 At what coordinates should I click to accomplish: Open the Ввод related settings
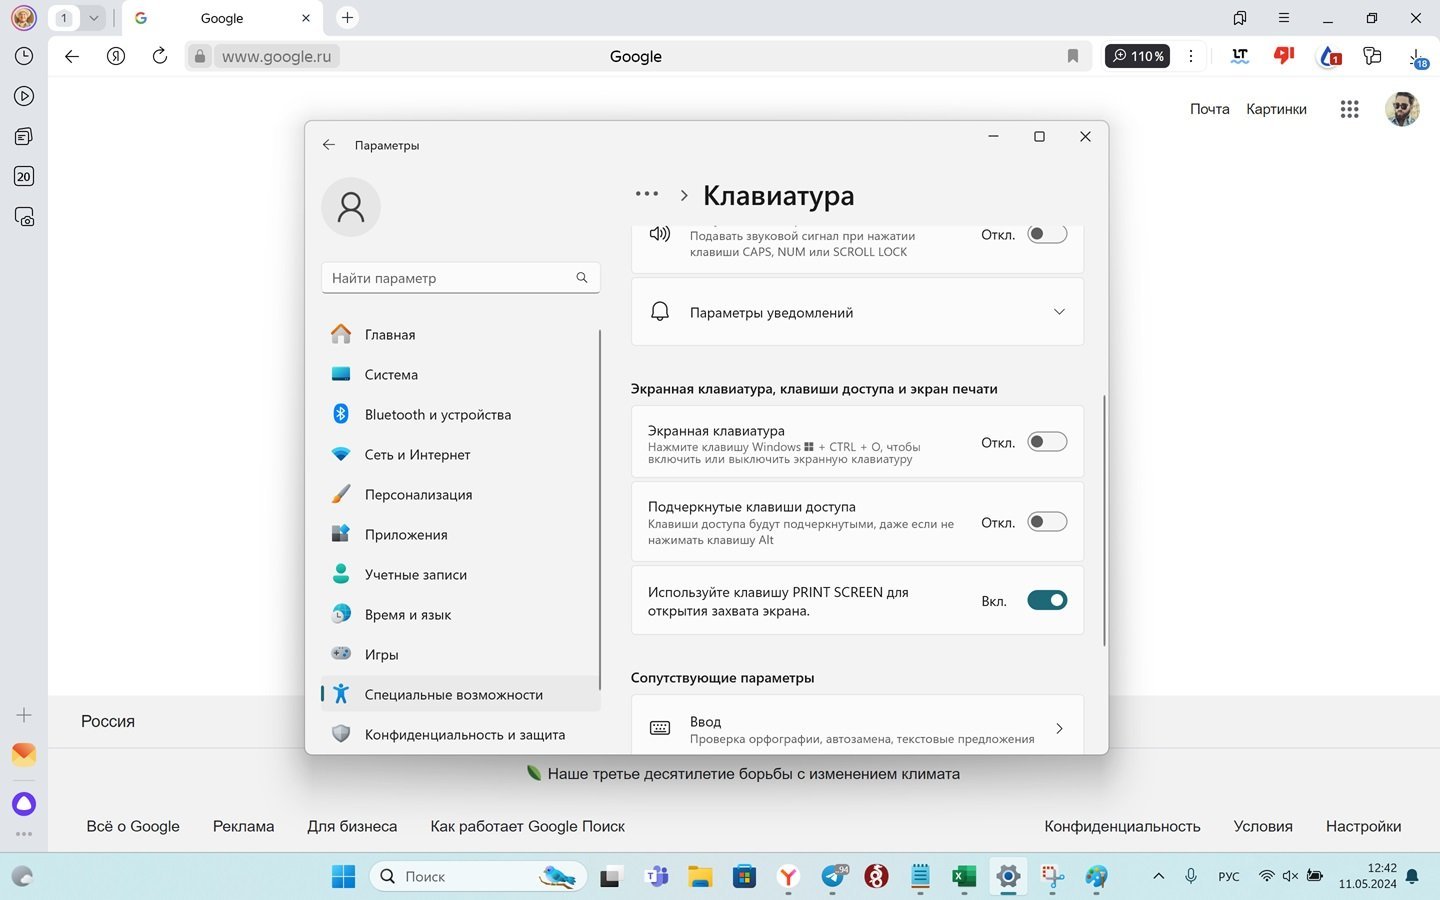(857, 727)
